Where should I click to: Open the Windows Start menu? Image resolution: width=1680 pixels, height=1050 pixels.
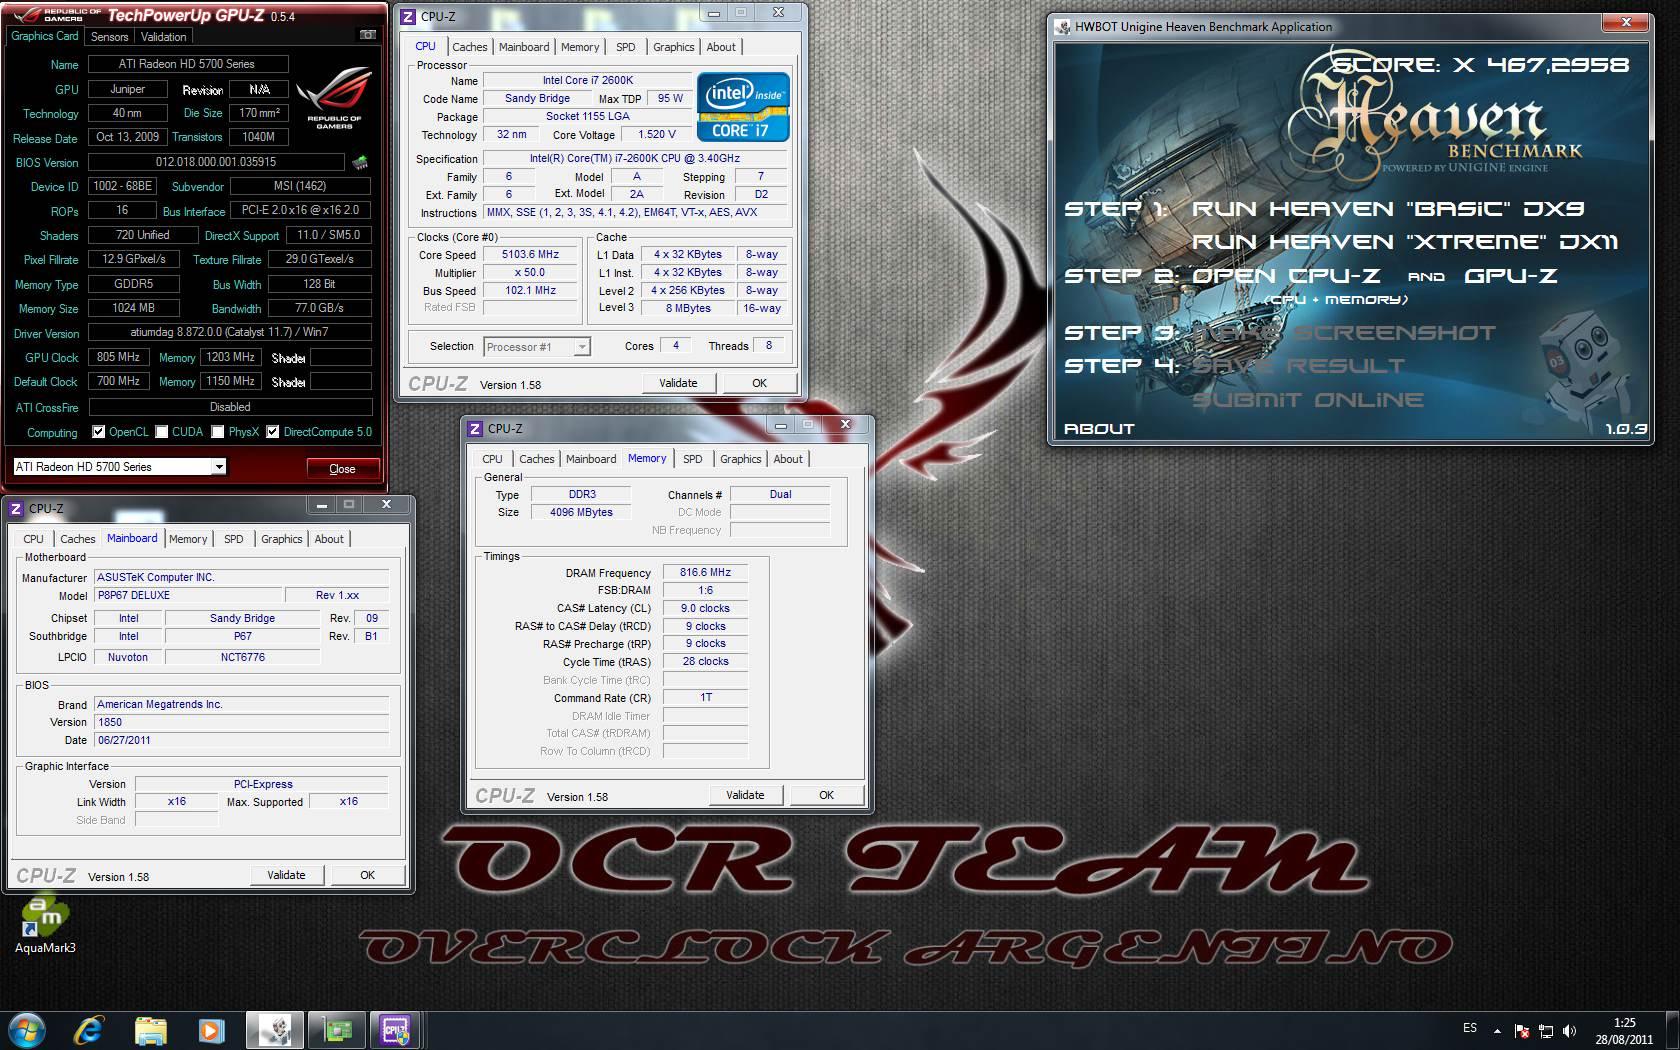point(27,1029)
